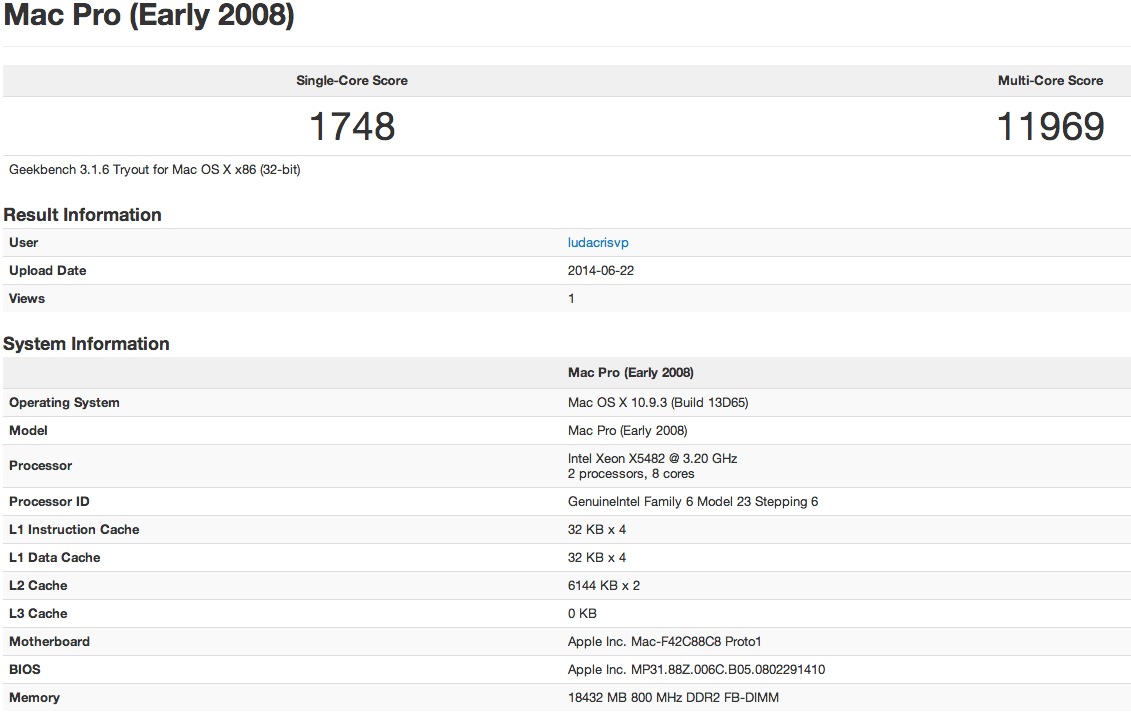Select L1 Data Cache value 32 KB x 4
This screenshot has width=1131, height=718.
[597, 558]
